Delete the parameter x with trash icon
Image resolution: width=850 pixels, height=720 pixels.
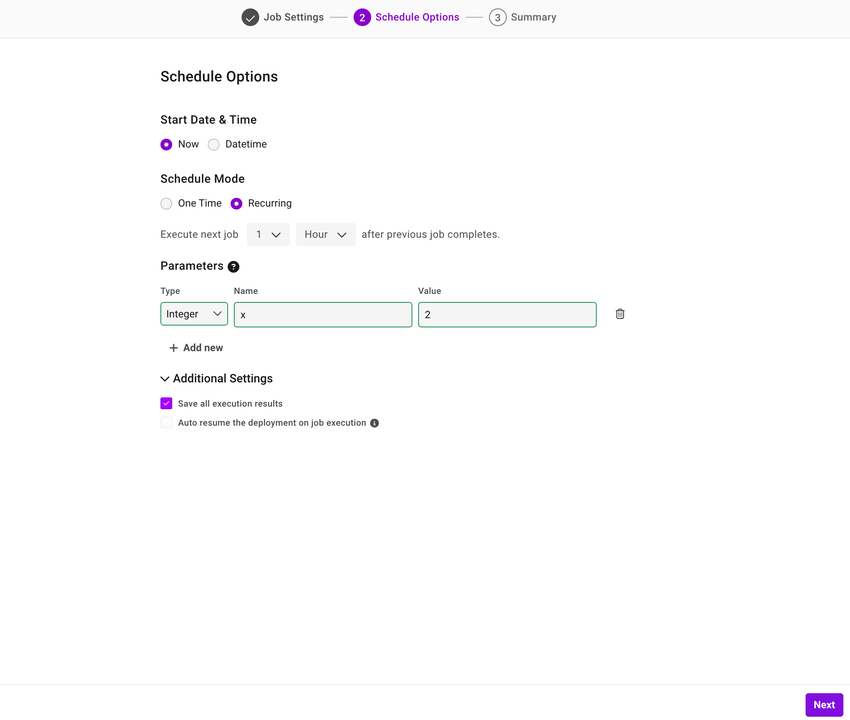[620, 314]
